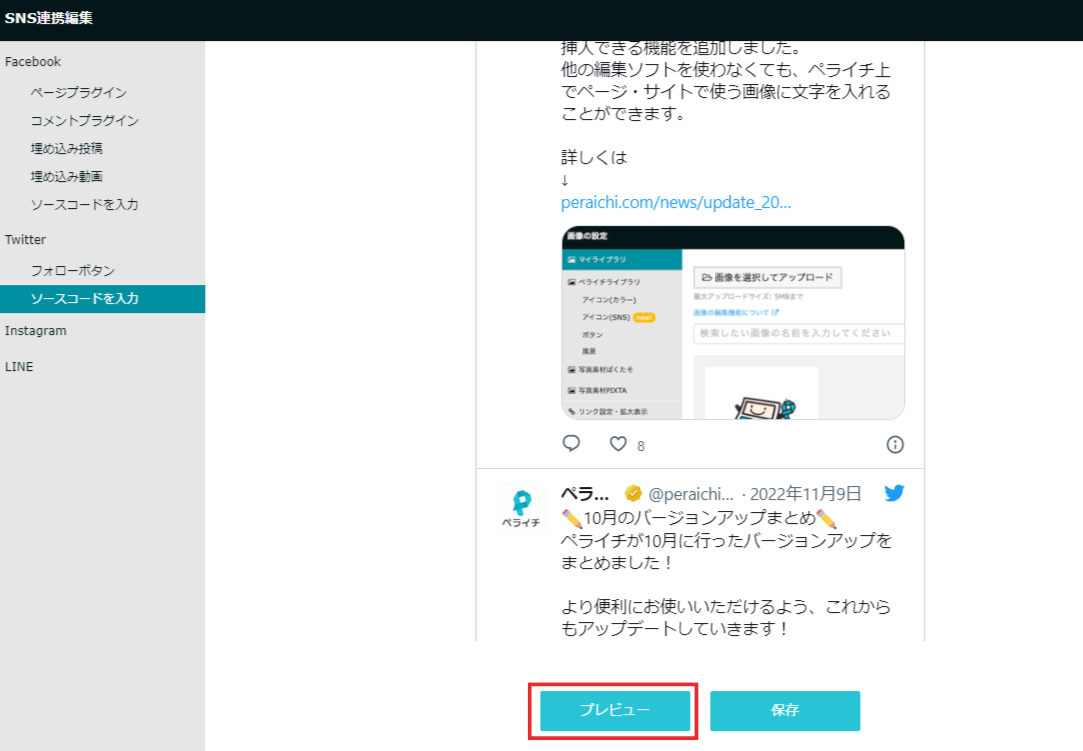Select 埋め込み動画 item
Viewport: 1083px width, 751px height.
point(66,176)
